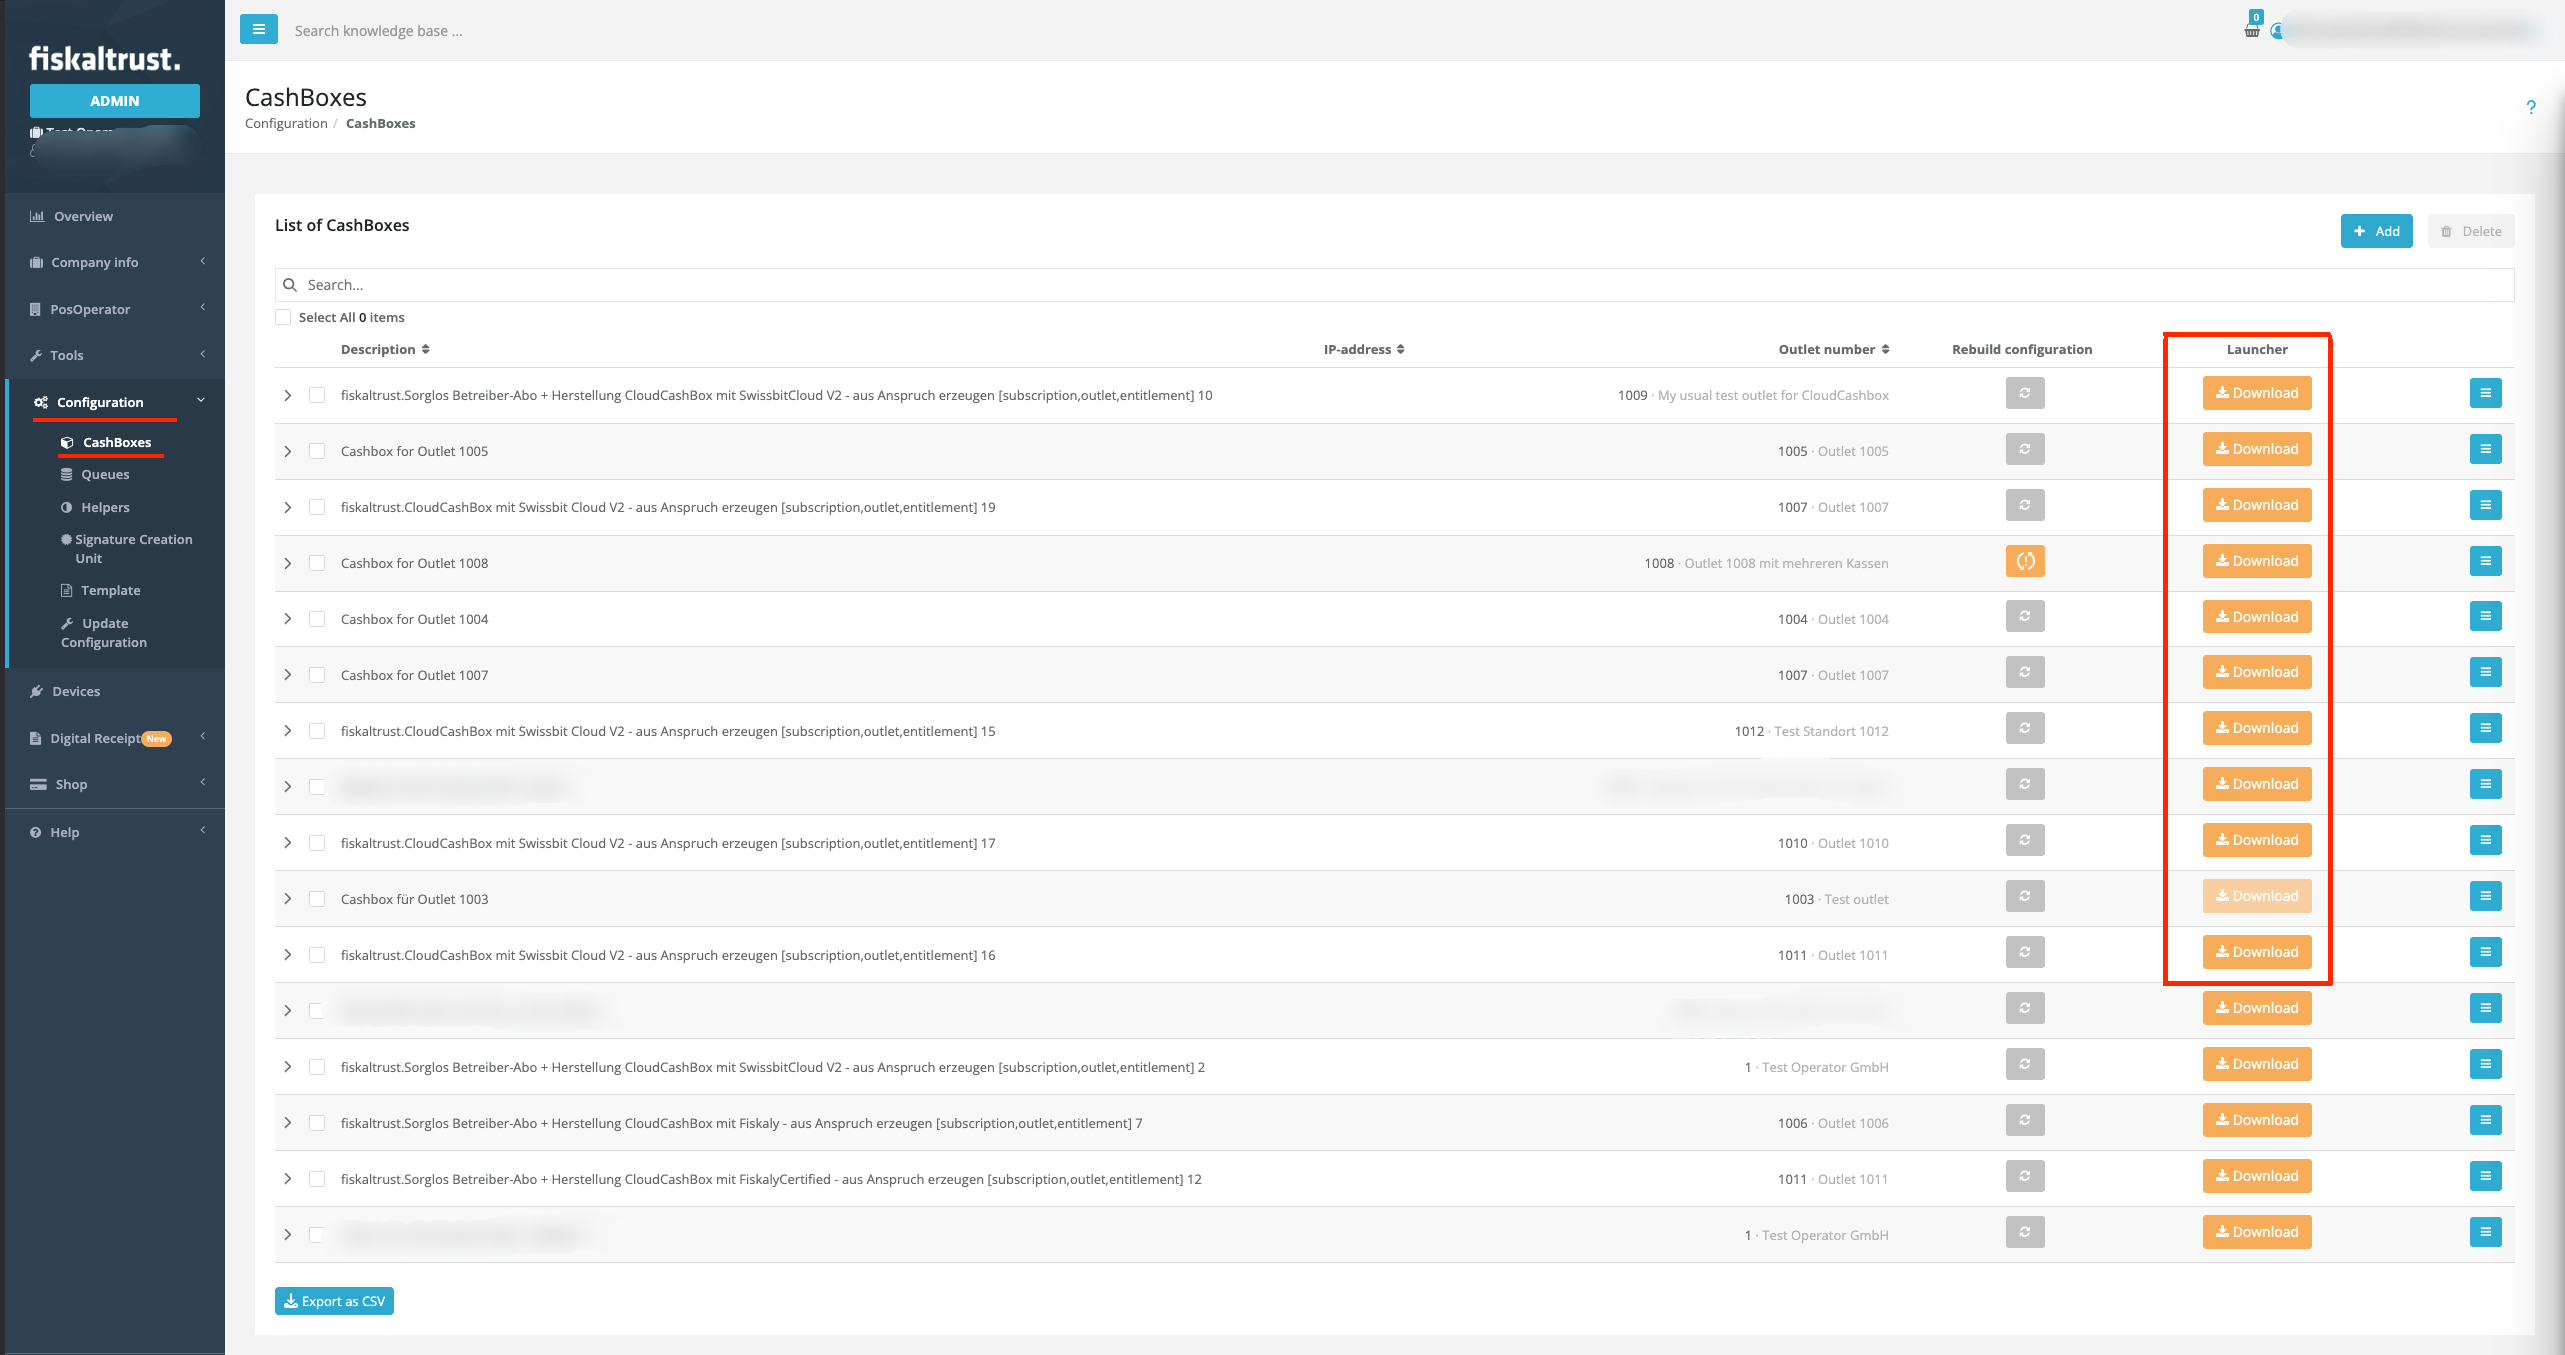
Task: Expand the PosOperator sidebar menu
Action: tap(115, 309)
